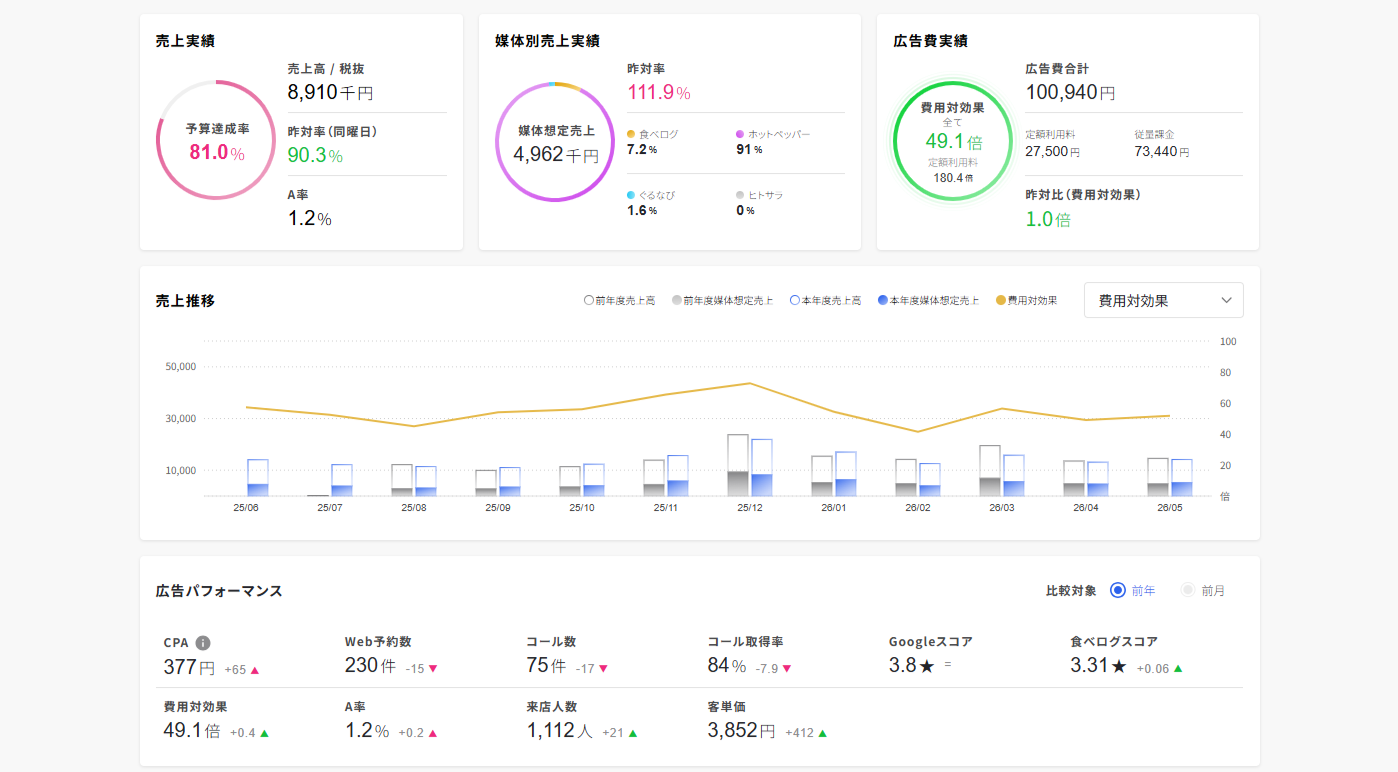This screenshot has width=1398, height=772.
Task: Click the green arrow beside 来店人数 +21
Action: 633,733
